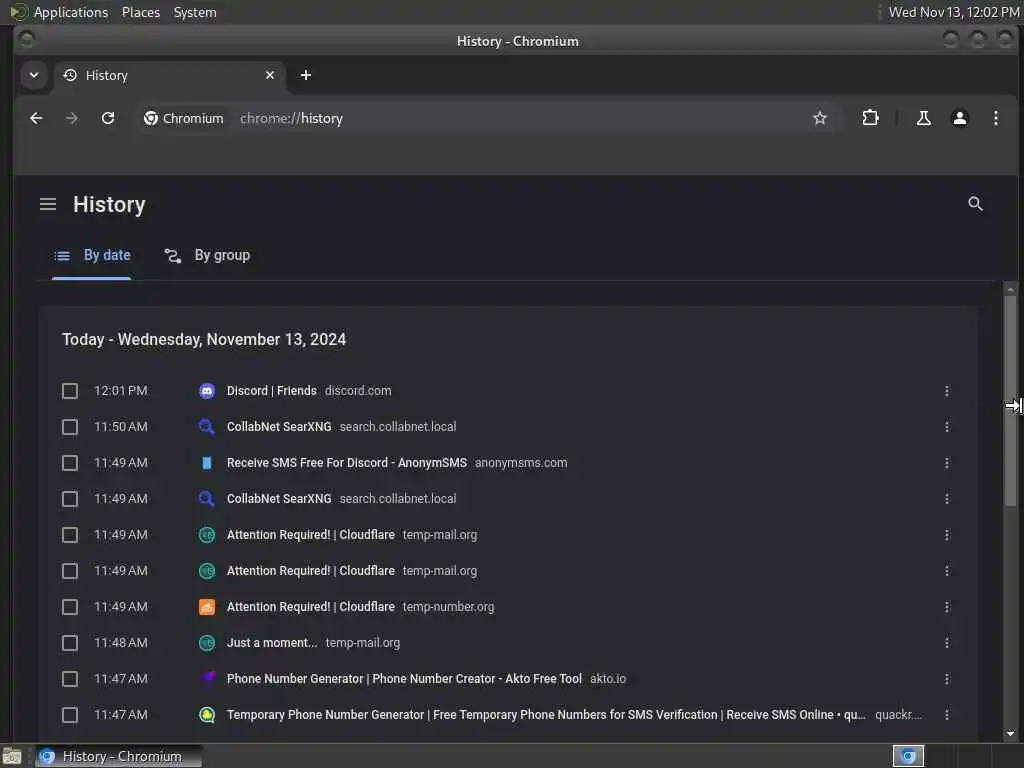Click the Chromium site info chip

tap(184, 118)
